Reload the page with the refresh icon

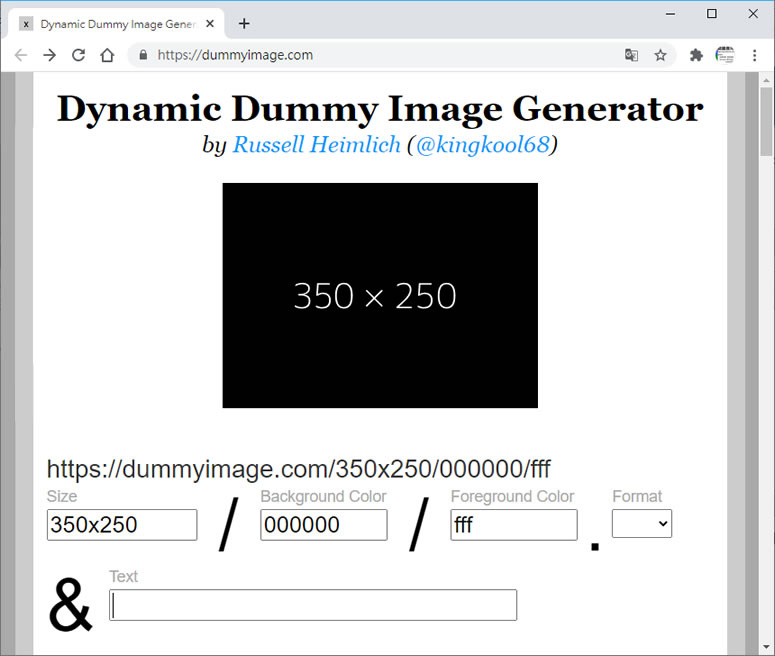click(x=78, y=55)
